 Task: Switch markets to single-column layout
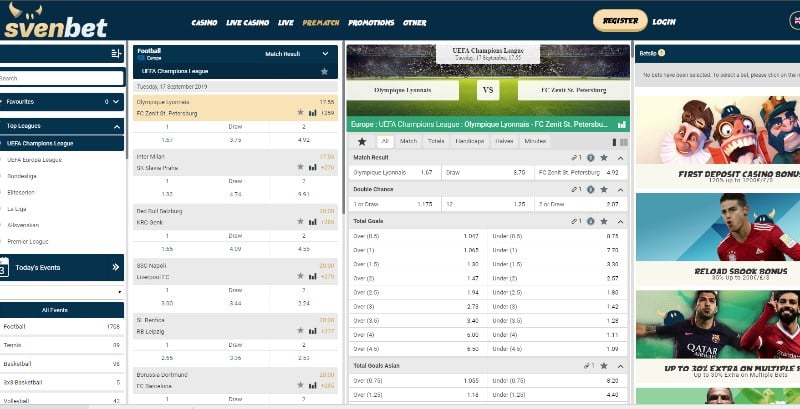(x=614, y=142)
